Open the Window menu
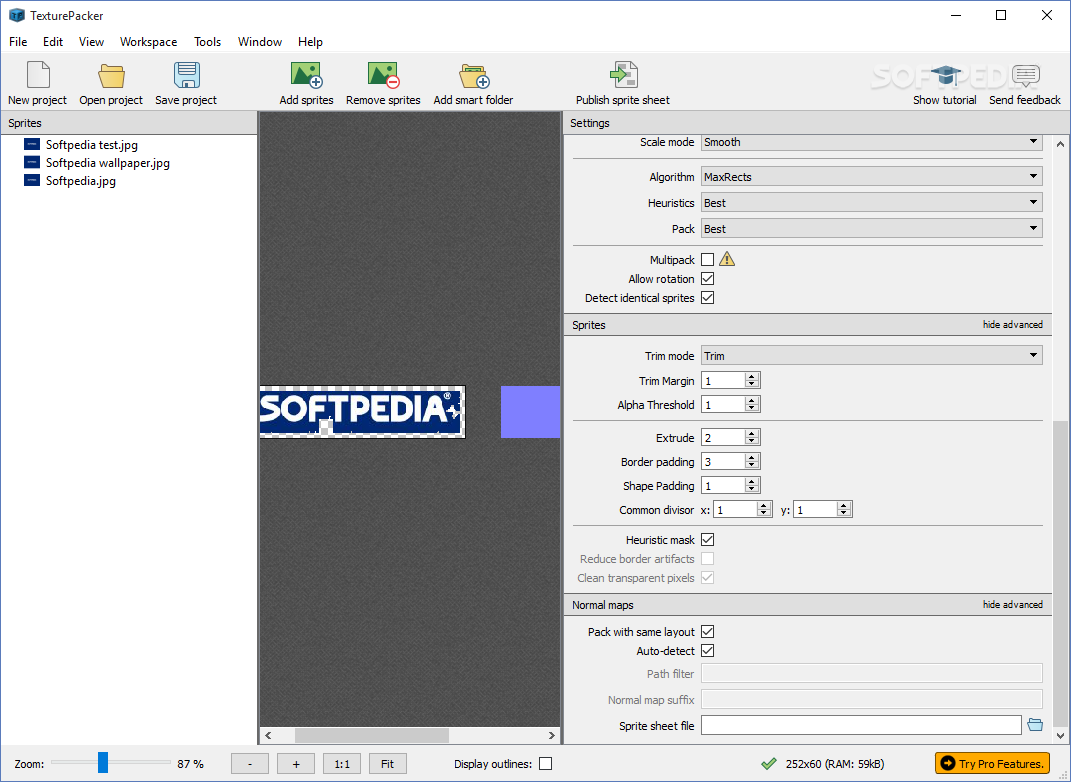Image resolution: width=1071 pixels, height=782 pixels. point(260,42)
